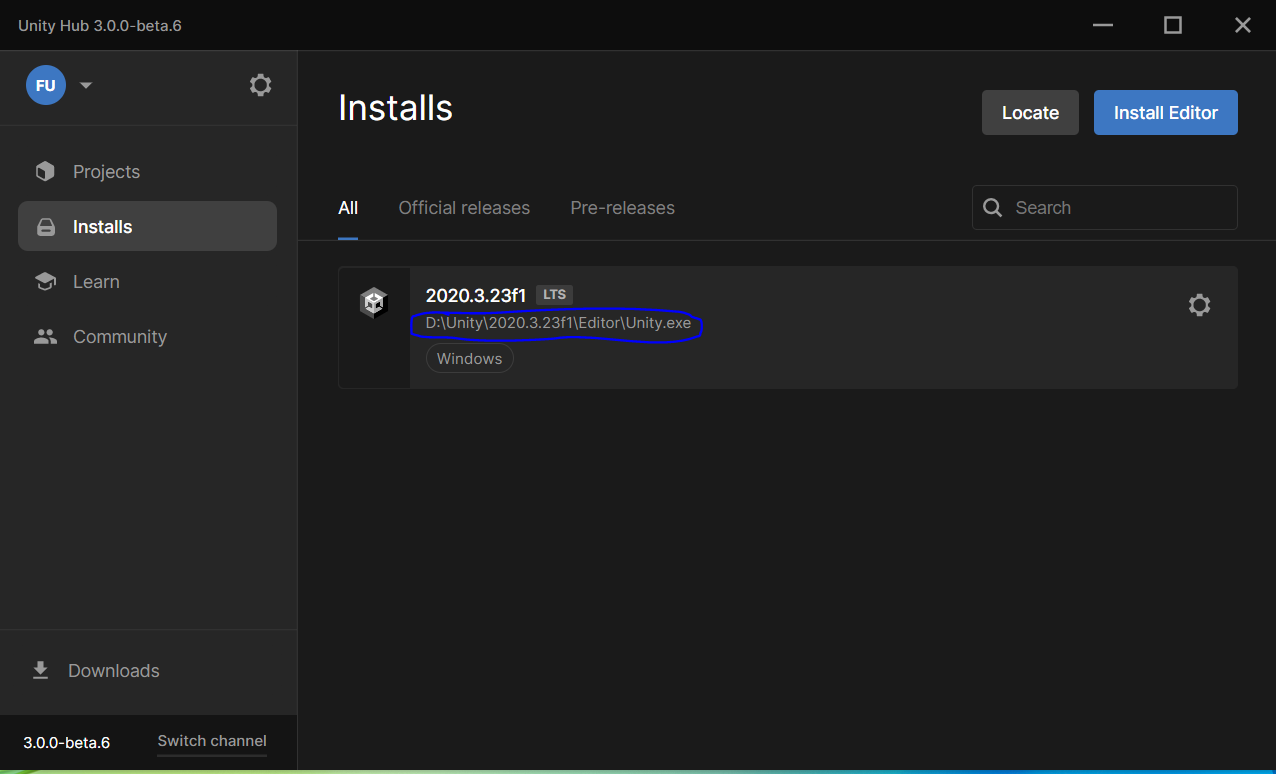The image size is (1276, 774).
Task: Expand the account dropdown arrow
Action: 86,85
